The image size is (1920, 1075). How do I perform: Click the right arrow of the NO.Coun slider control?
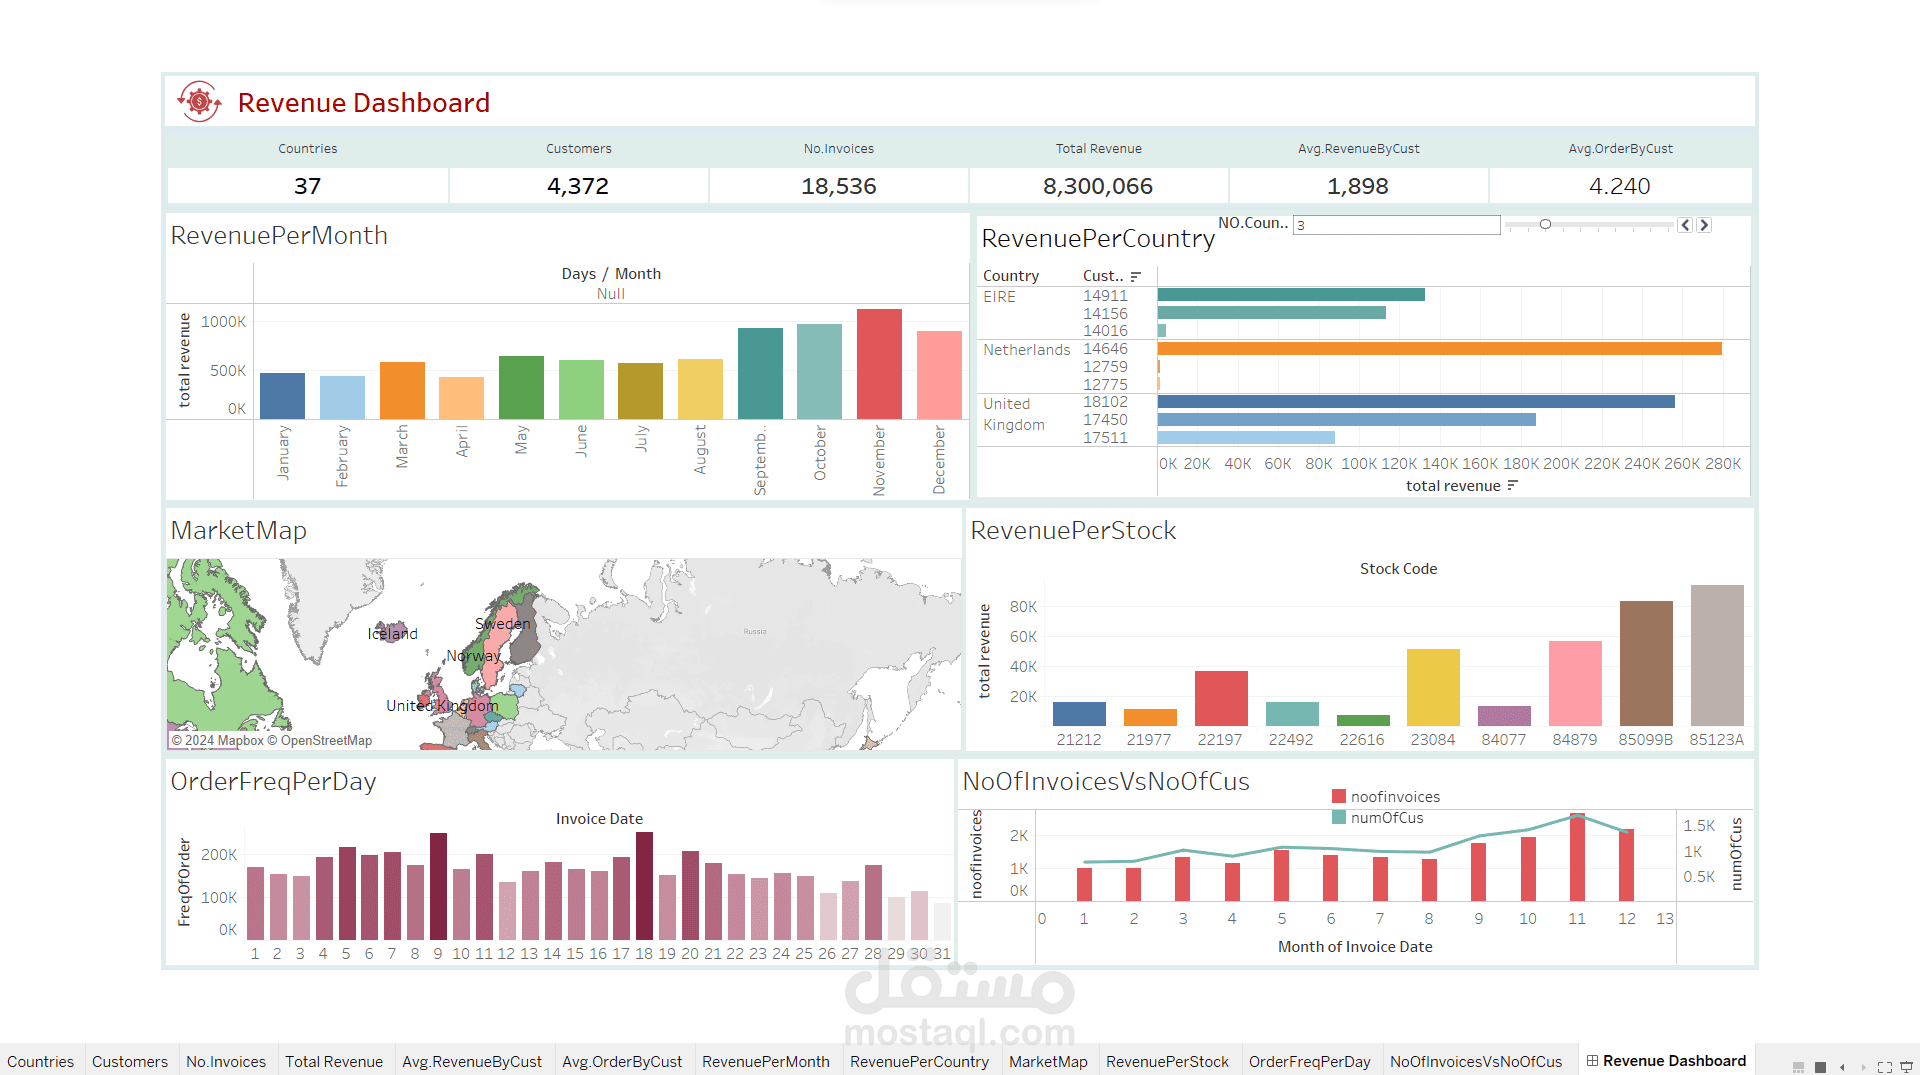[x=1704, y=225]
